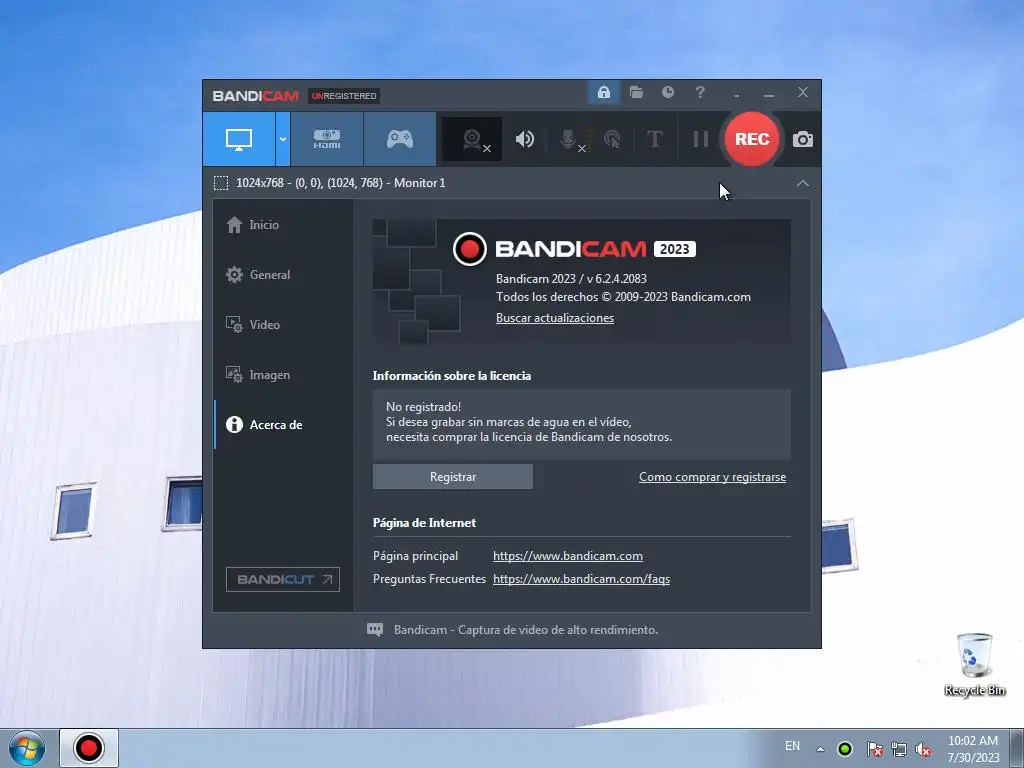Click the pause recording button
Image resolution: width=1024 pixels, height=768 pixels.
point(700,139)
